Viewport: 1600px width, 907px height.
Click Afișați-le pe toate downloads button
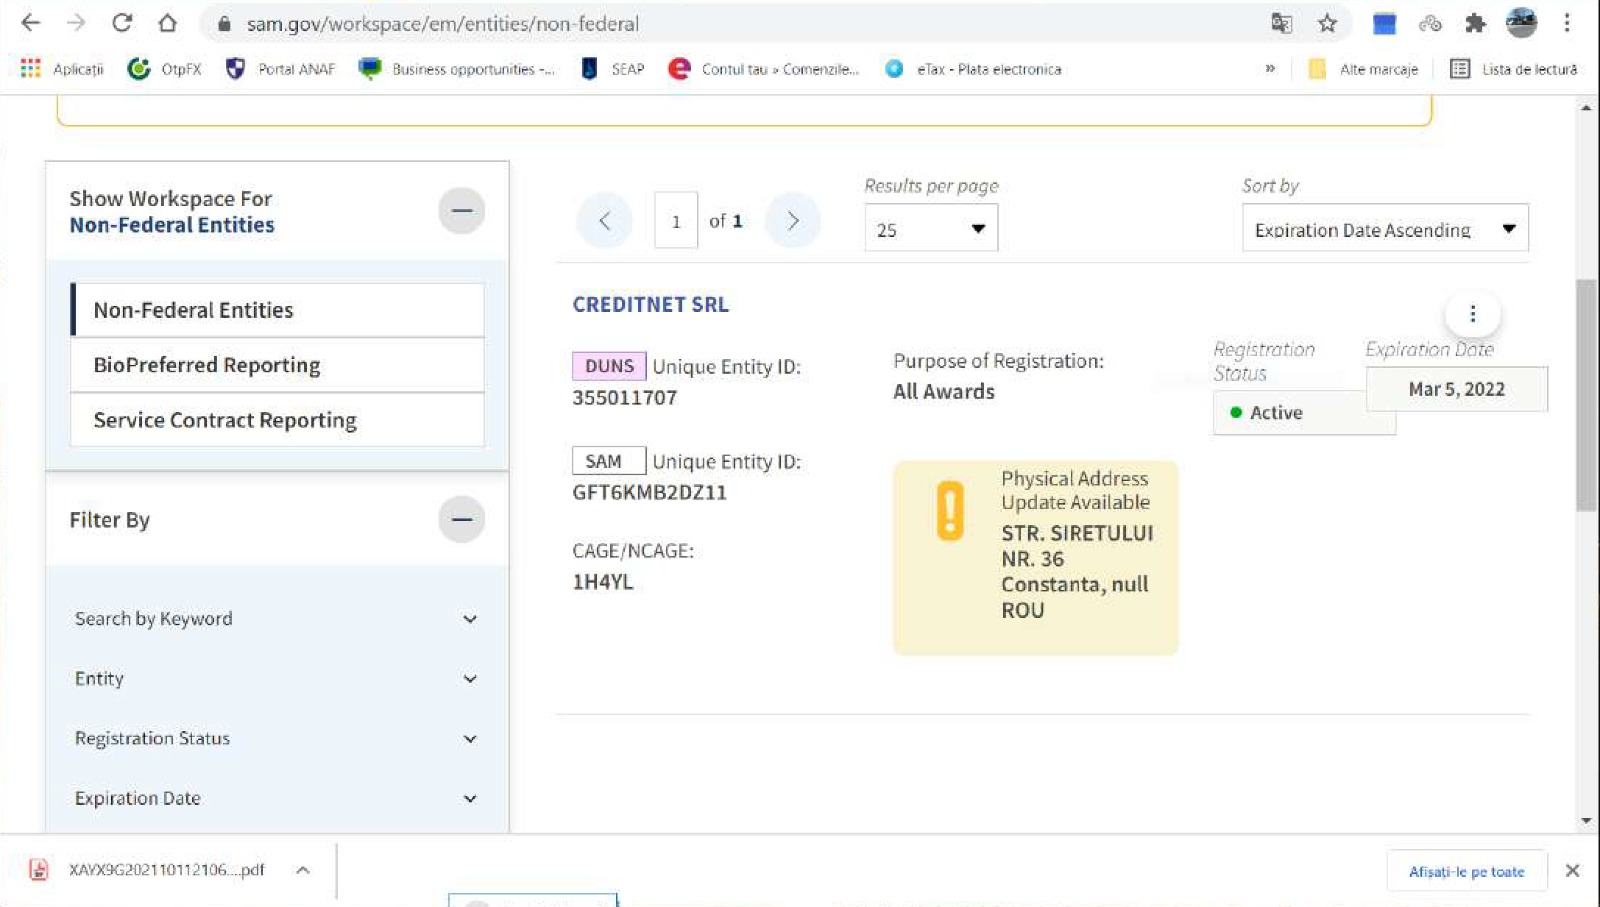[x=1466, y=871]
